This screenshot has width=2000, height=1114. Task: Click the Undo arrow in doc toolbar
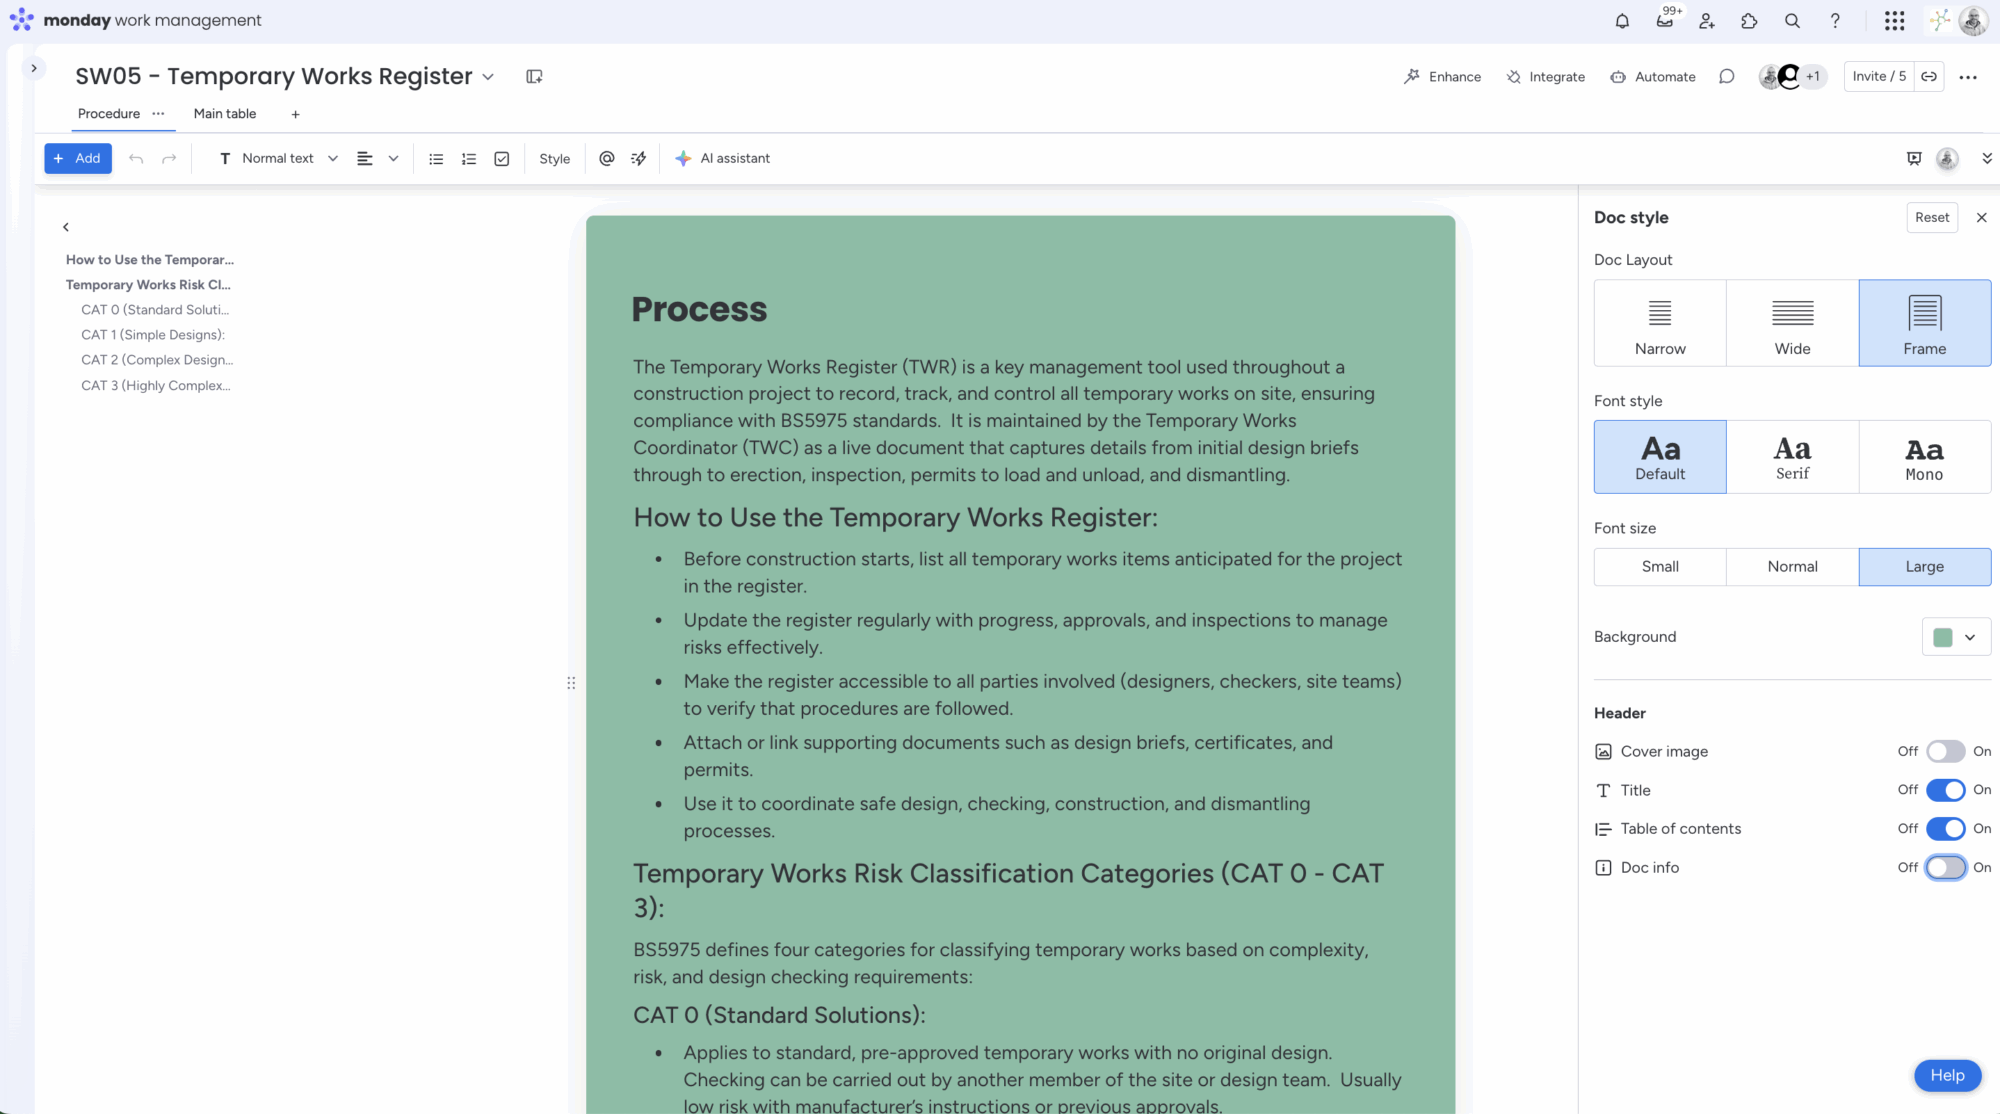tap(136, 159)
